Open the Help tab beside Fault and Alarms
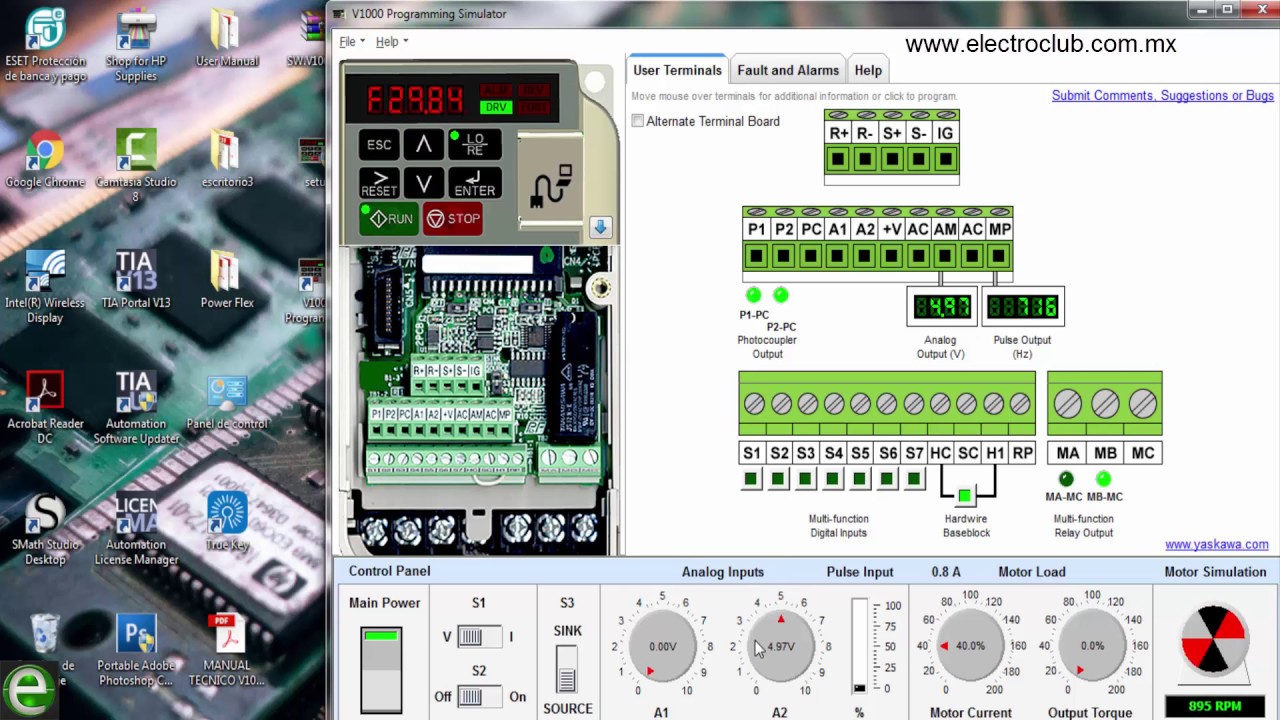 [868, 70]
